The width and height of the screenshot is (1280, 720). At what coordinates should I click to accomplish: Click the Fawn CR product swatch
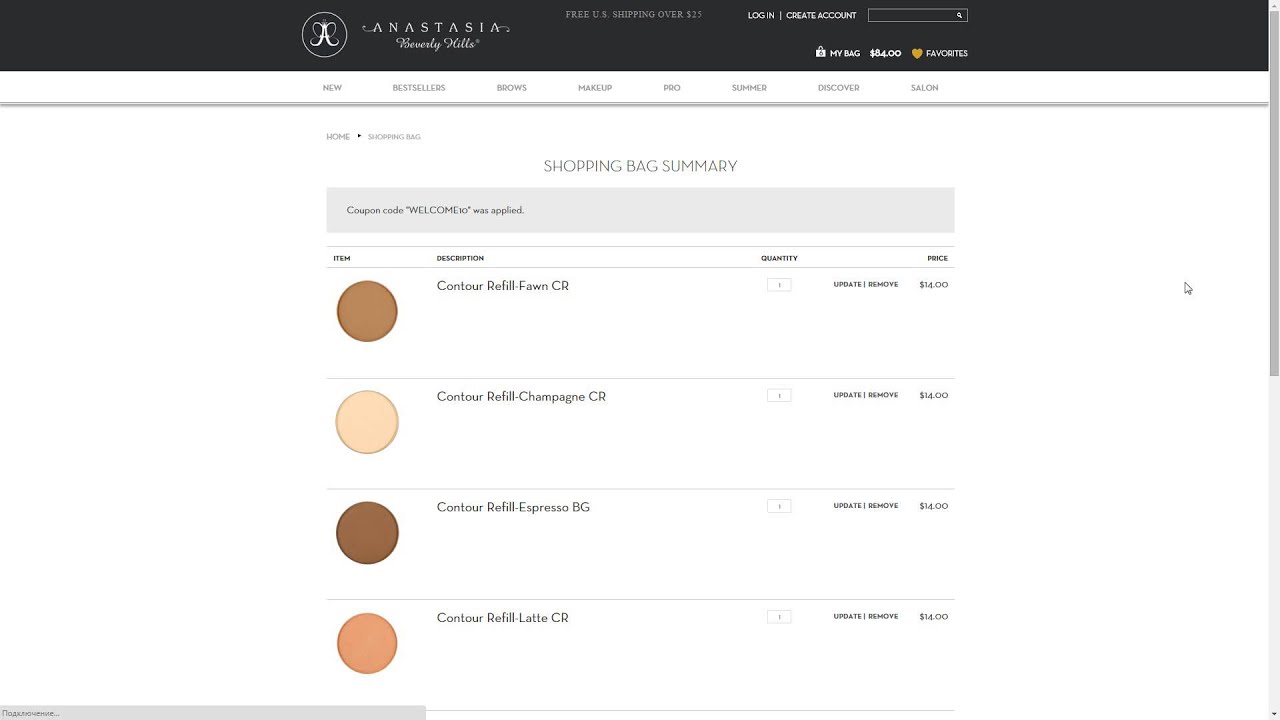(367, 311)
